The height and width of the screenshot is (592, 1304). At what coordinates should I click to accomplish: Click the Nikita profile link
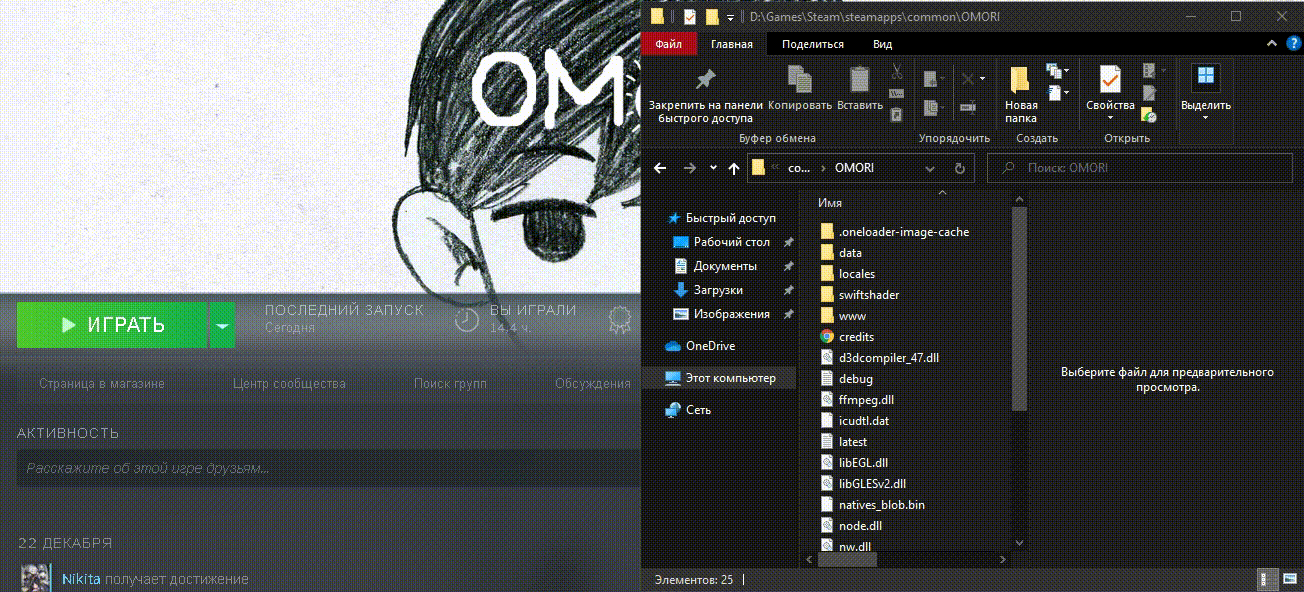[81, 579]
